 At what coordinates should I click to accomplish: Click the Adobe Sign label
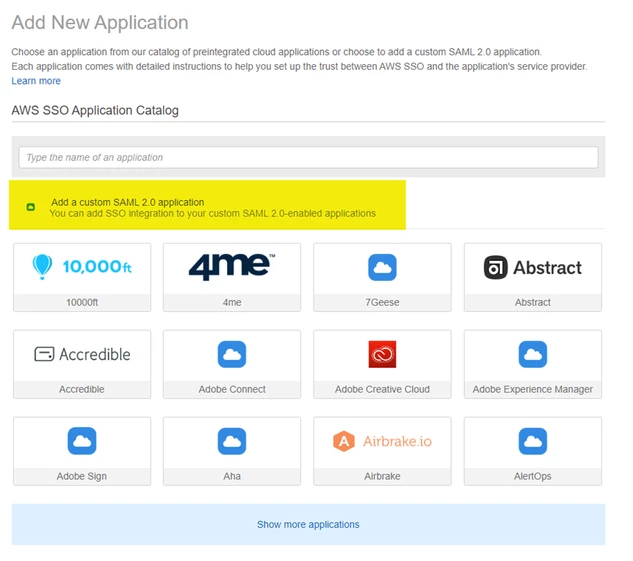click(x=82, y=476)
